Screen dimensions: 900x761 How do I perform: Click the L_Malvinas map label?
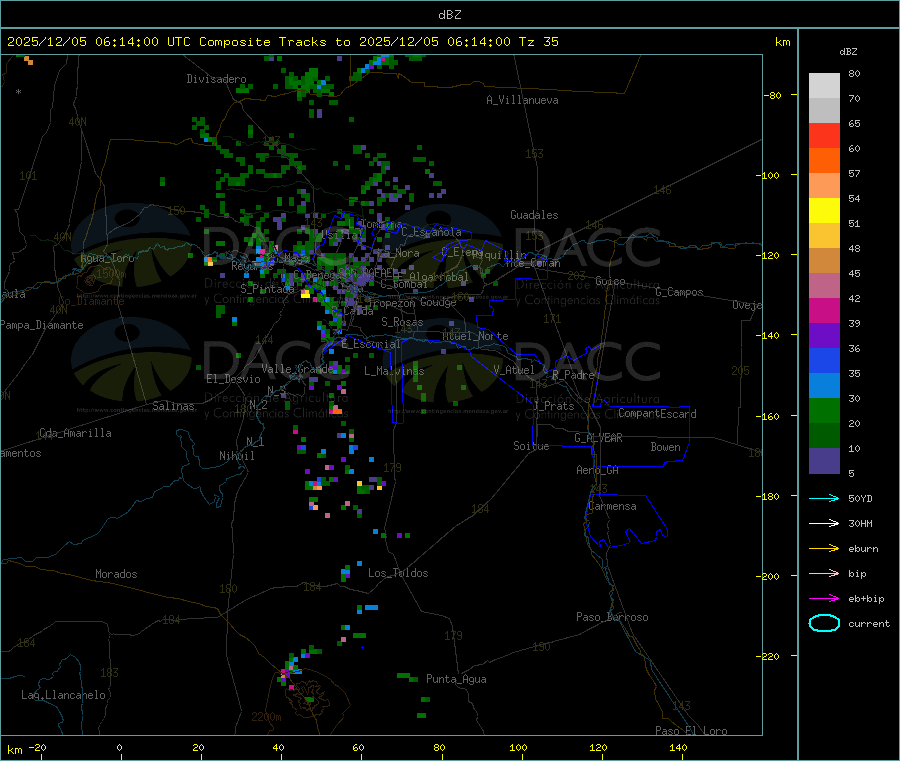point(394,371)
